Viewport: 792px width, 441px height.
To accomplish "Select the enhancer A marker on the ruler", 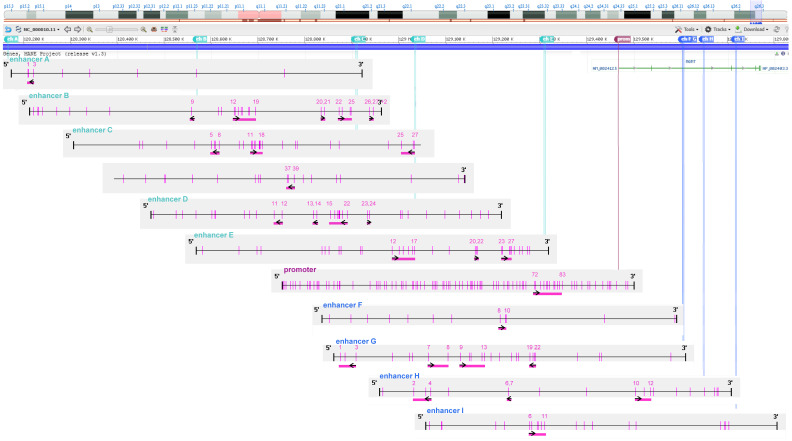I will (11, 39).
